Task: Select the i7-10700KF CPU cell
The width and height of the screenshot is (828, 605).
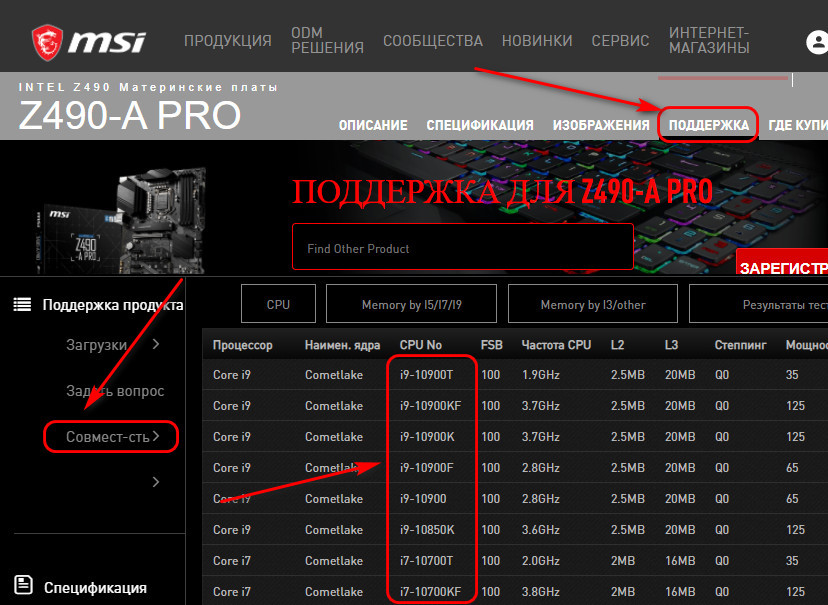Action: click(x=430, y=592)
